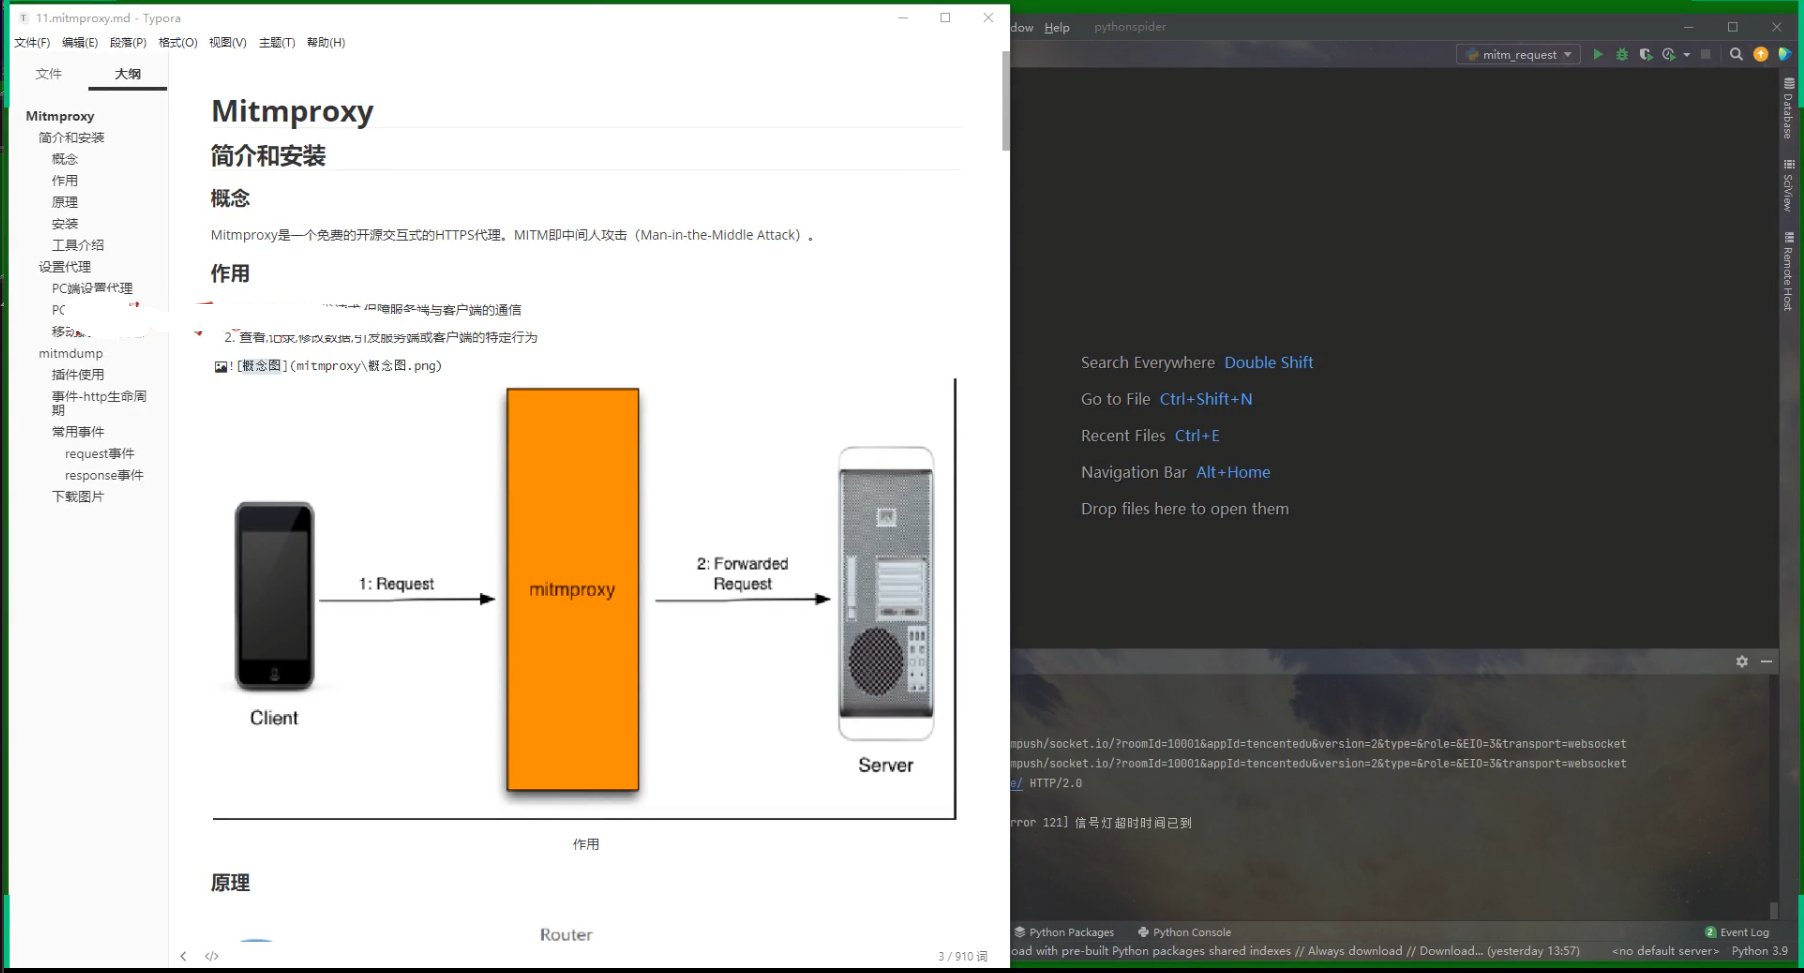Jump to 安装 outline entry
This screenshot has height=973, width=1804.
(x=65, y=224)
